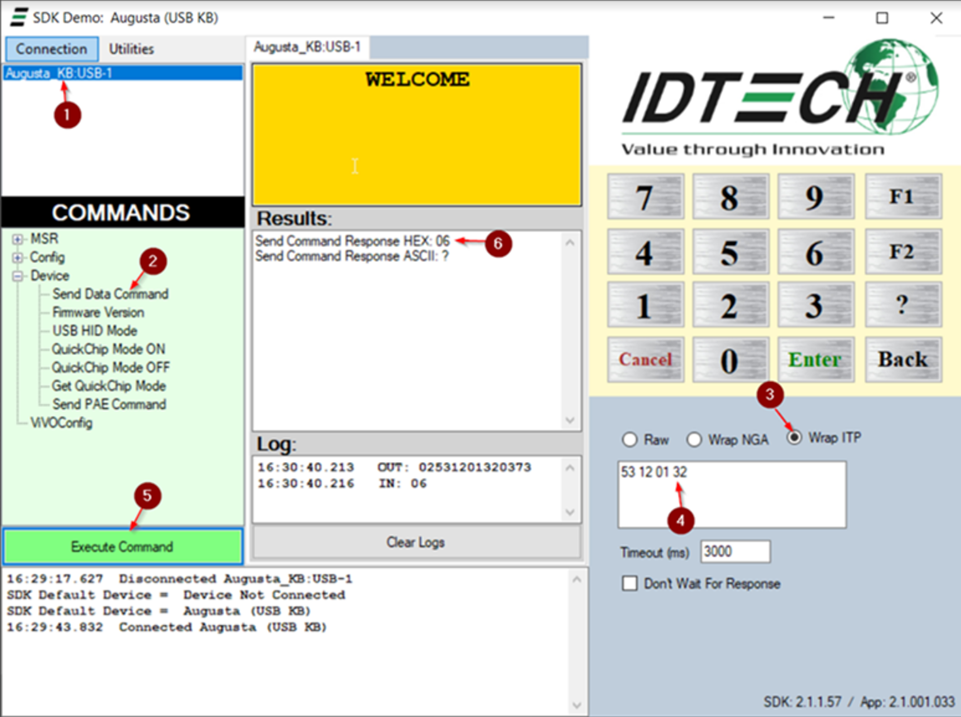This screenshot has width=961, height=717.
Task: Click Results scrollbar up arrow
Action: click(x=570, y=243)
